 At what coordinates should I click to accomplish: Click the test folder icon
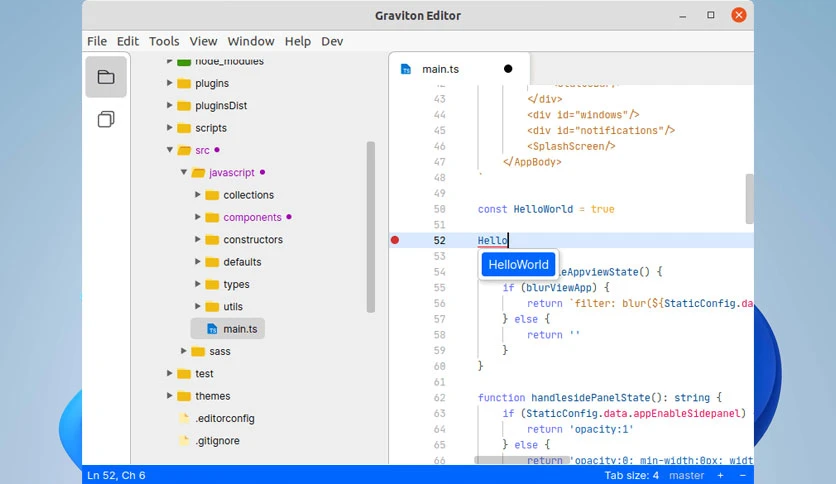[x=184, y=374]
